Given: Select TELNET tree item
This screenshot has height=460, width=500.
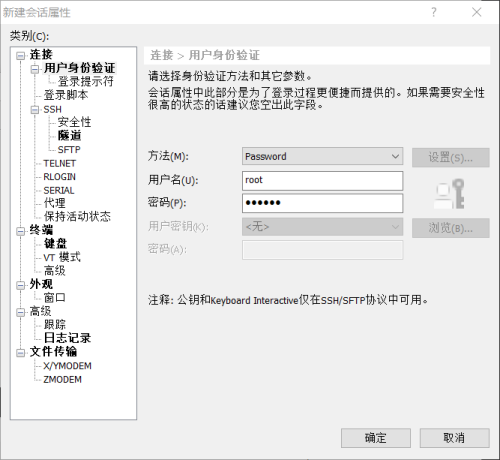Looking at the screenshot, I should (x=60, y=163).
